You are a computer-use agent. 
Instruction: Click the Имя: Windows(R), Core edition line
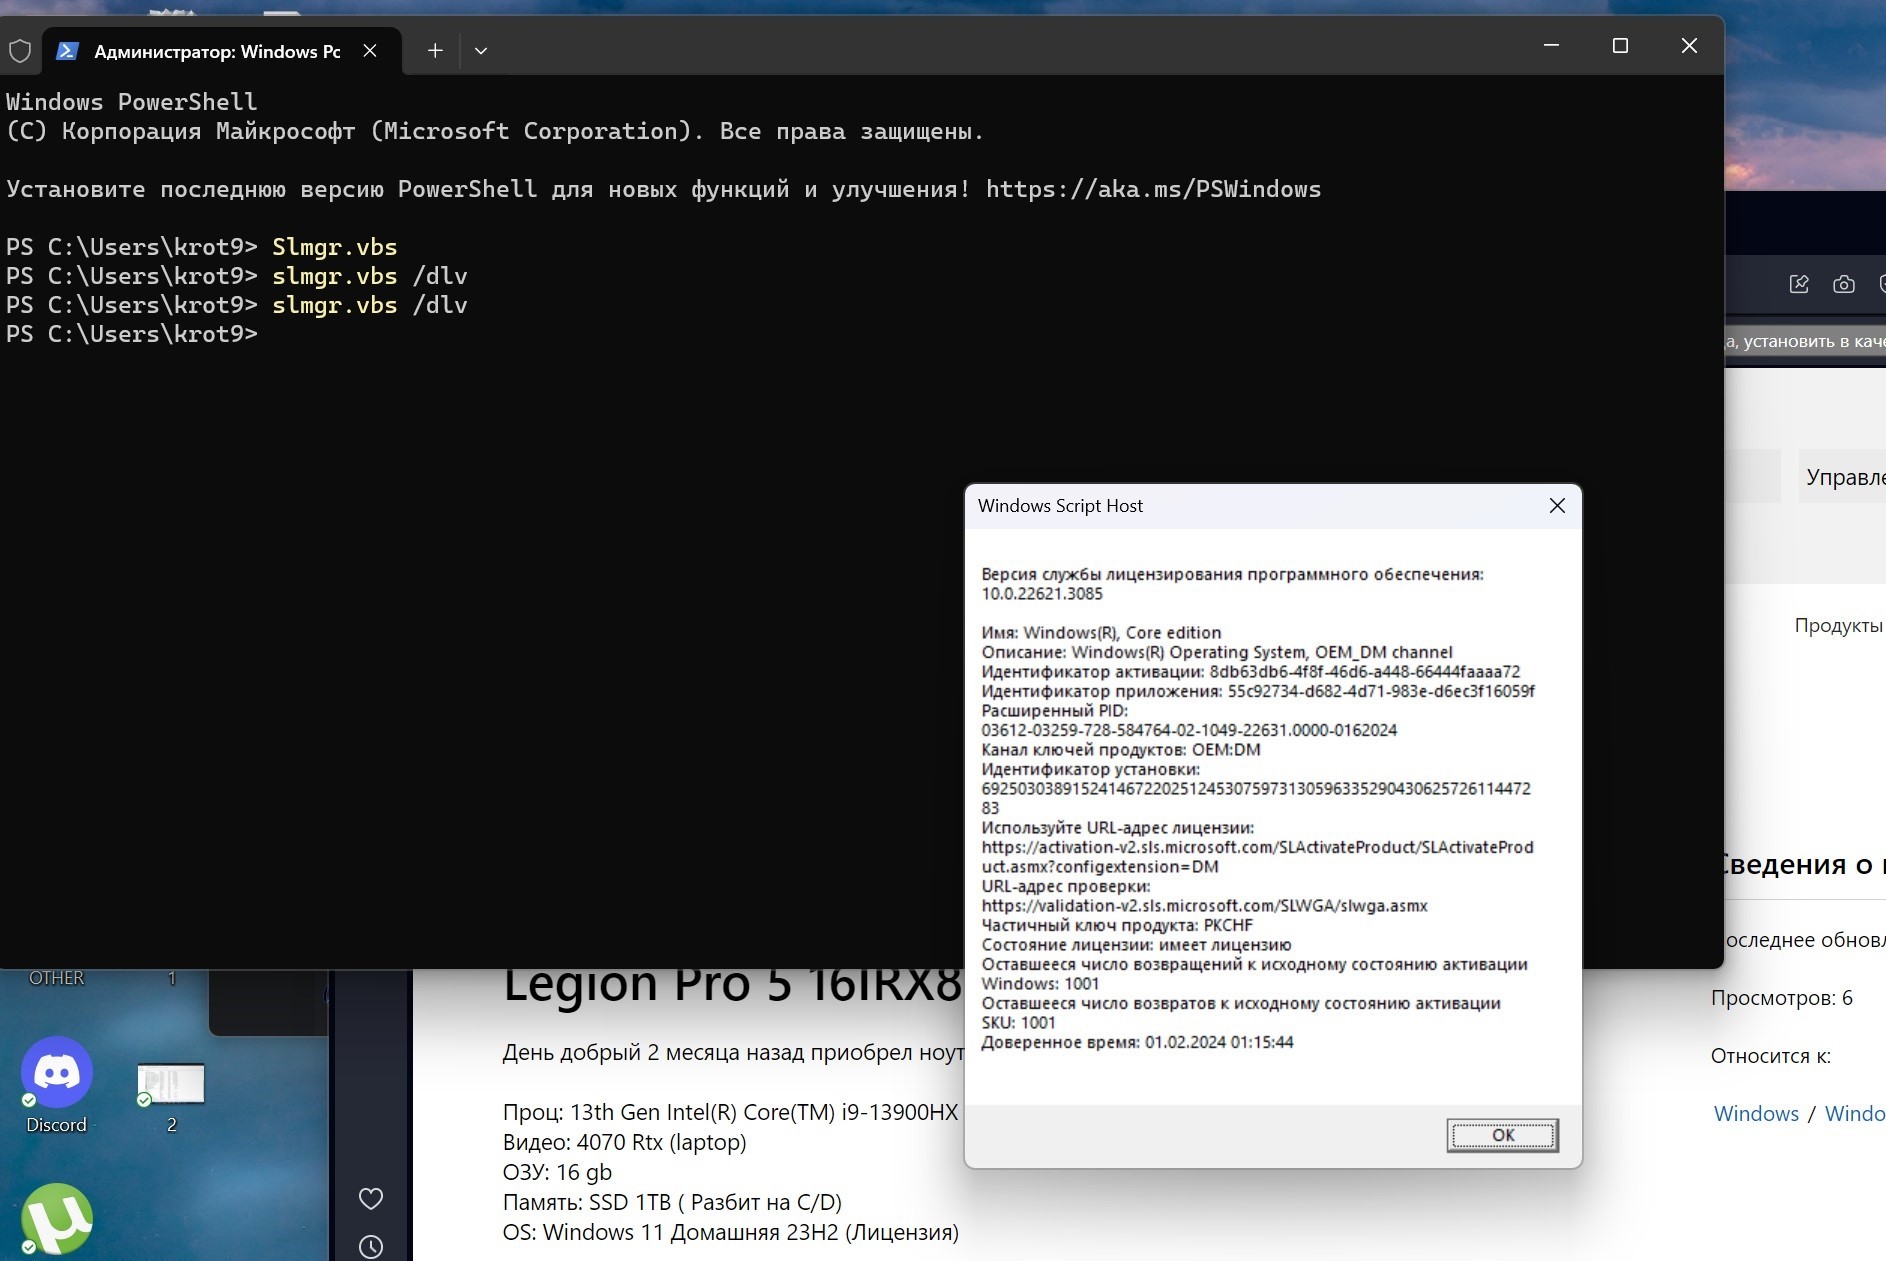(x=1101, y=633)
